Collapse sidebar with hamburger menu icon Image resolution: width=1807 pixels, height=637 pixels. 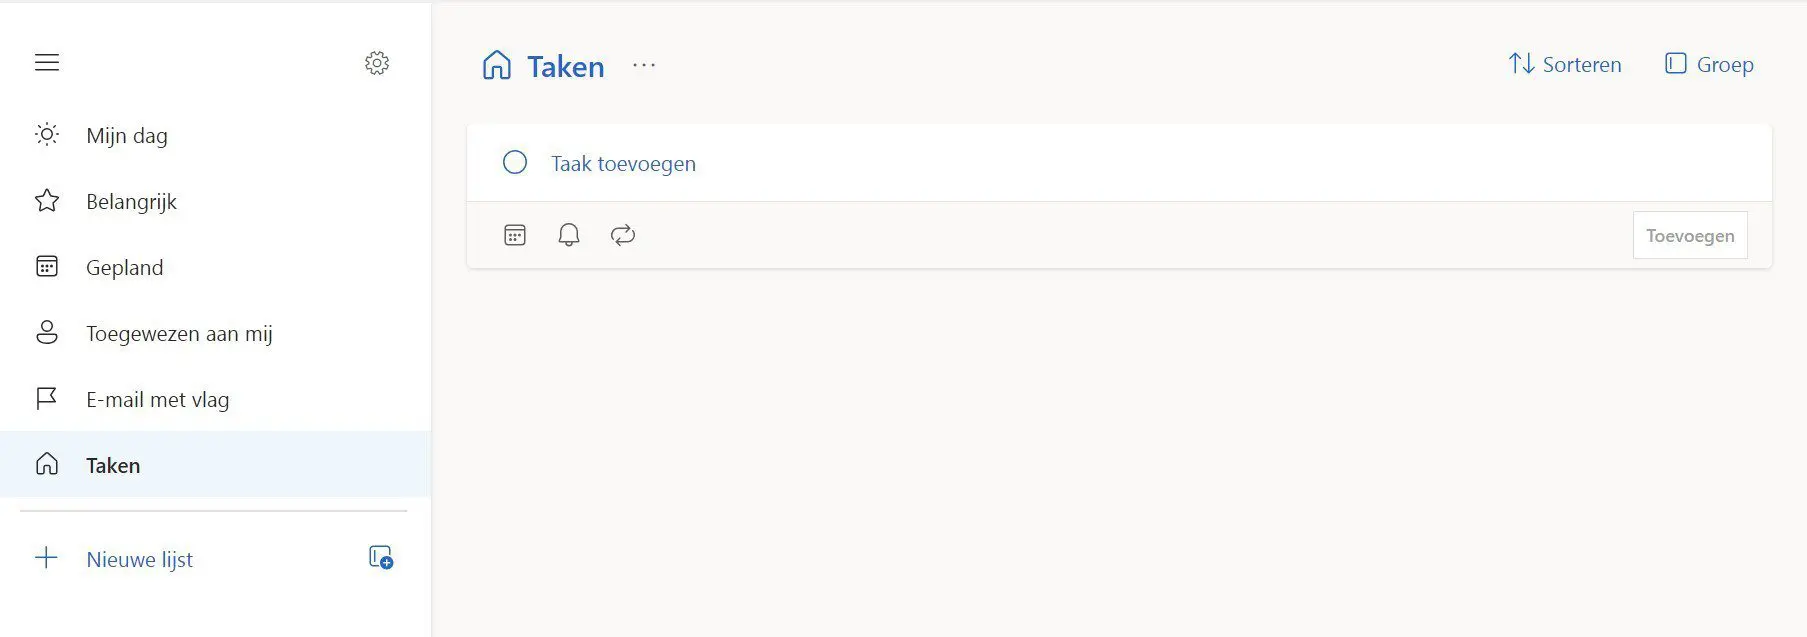pos(47,63)
